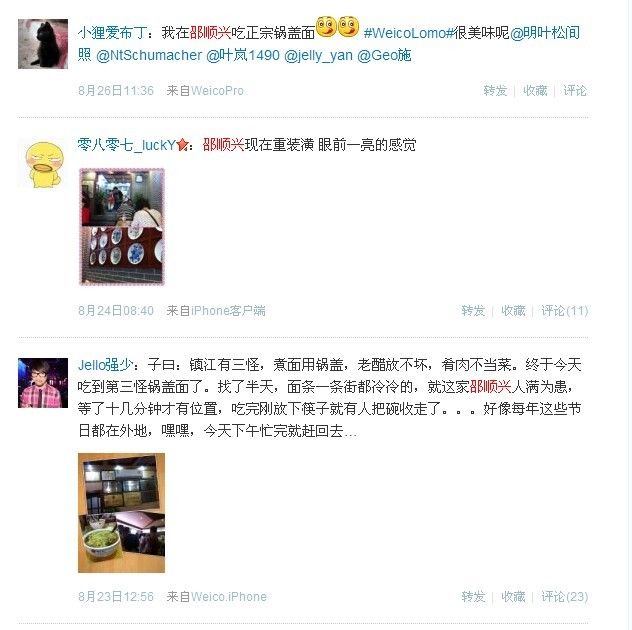Click 收藏 on the 8月26日 post
Screen dimensions: 632x630
point(535,90)
